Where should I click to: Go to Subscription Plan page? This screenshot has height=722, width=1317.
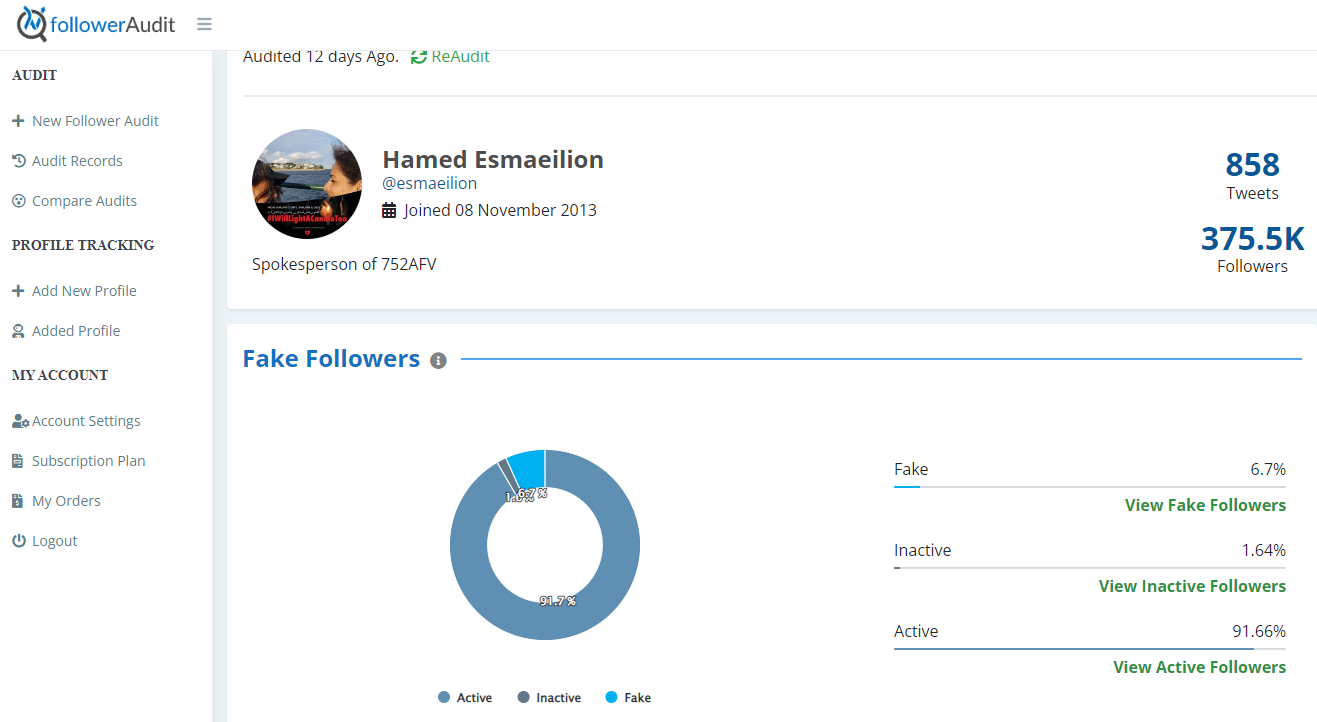(88, 461)
